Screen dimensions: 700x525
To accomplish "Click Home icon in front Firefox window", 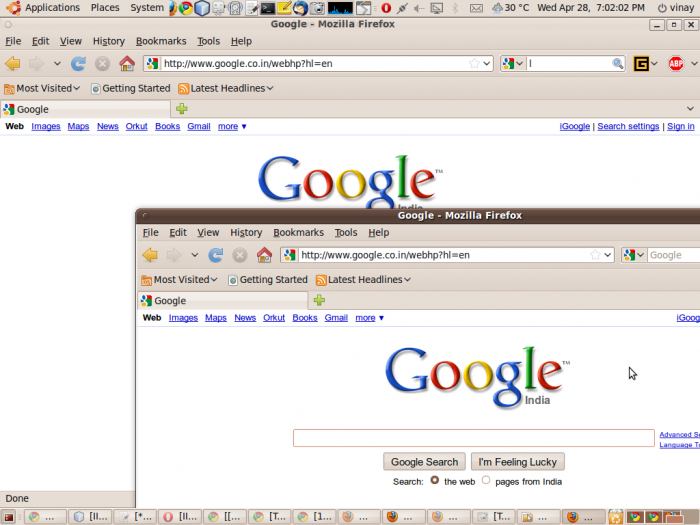I will pos(264,255).
